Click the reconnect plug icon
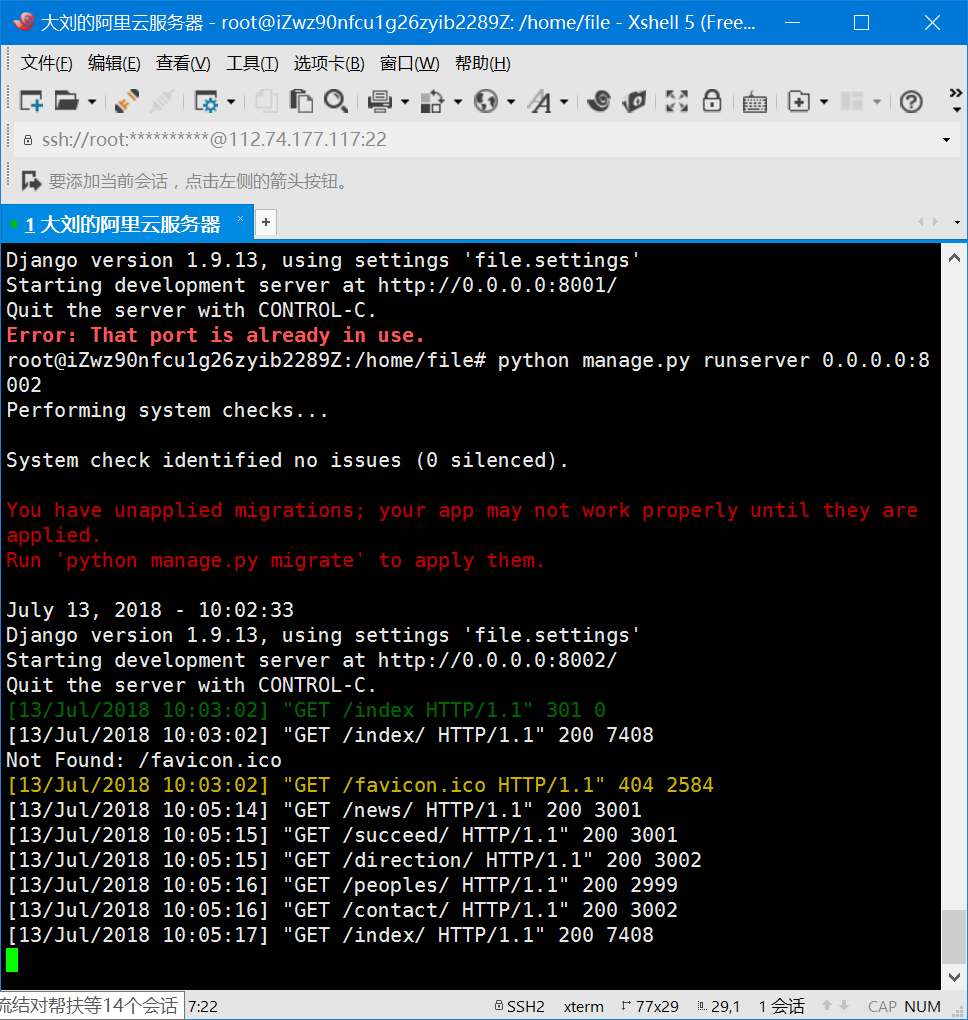968x1020 pixels. (126, 101)
